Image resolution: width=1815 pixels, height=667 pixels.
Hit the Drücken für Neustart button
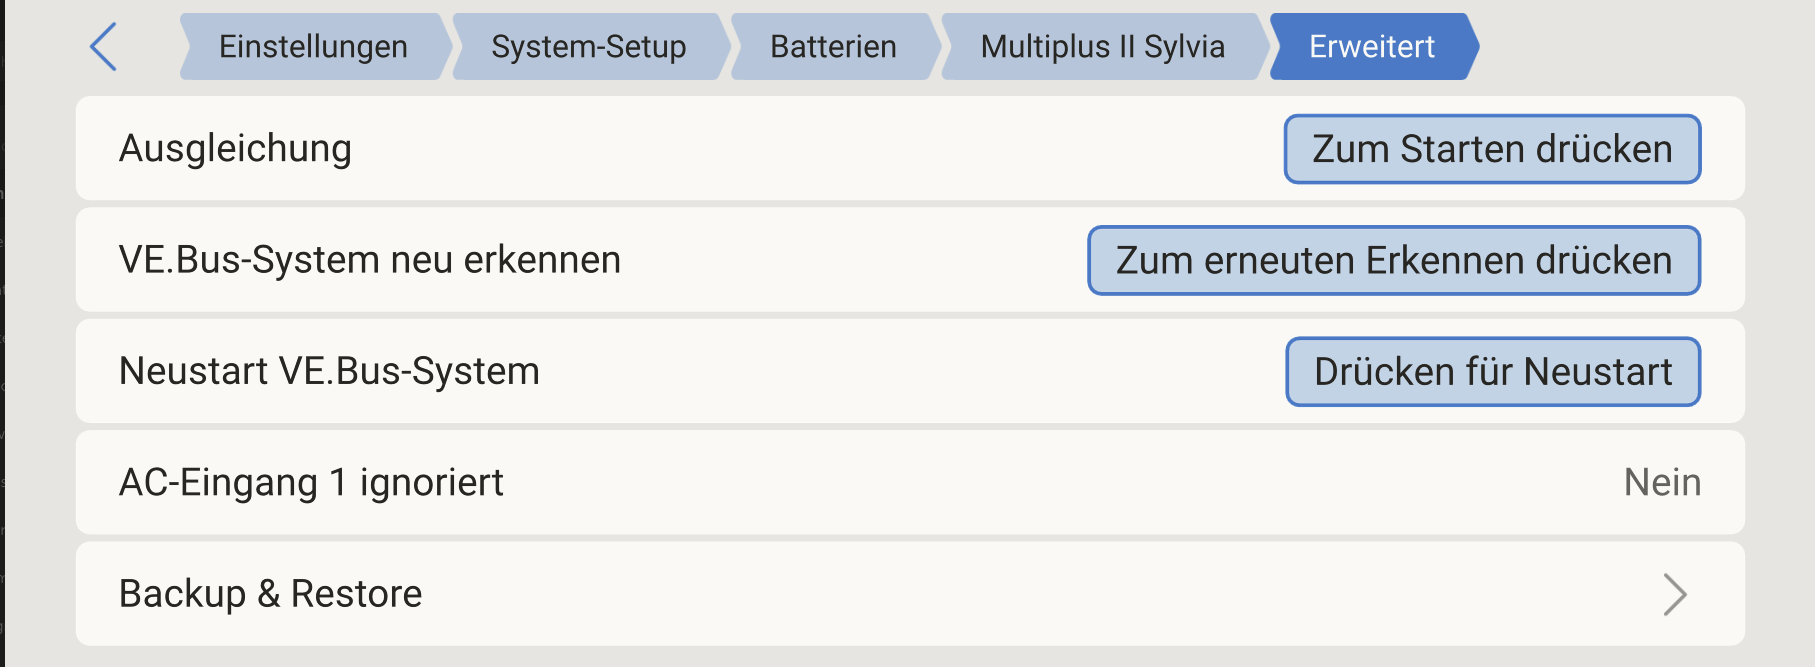1492,372
